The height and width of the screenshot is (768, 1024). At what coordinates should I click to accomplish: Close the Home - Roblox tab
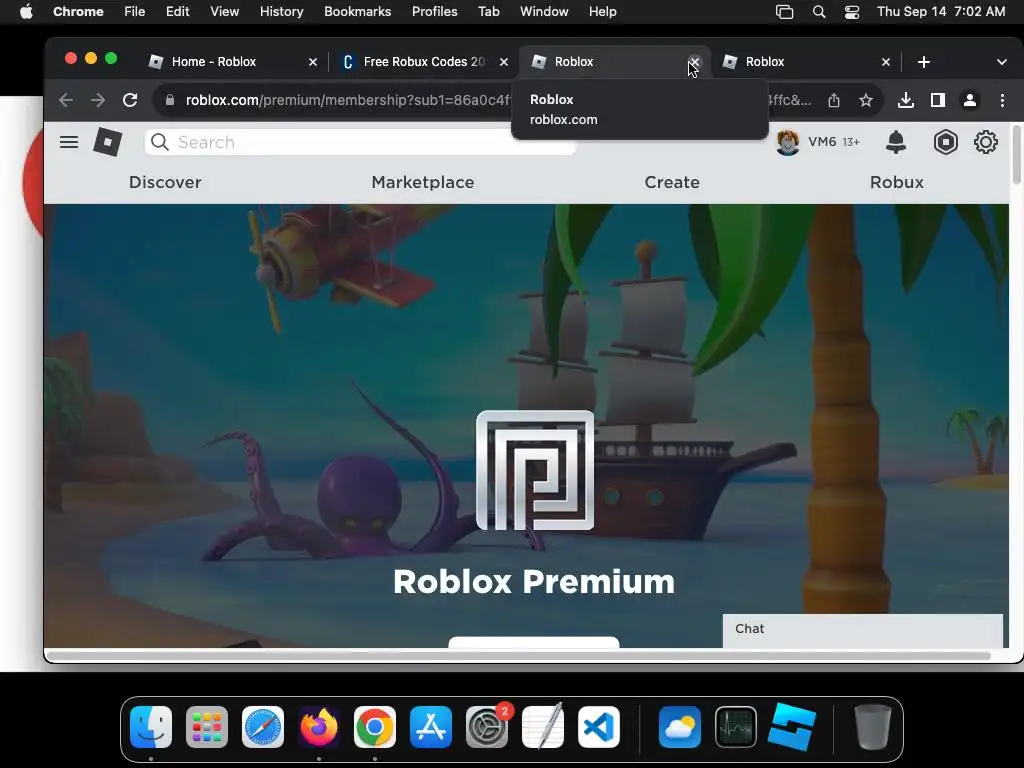point(312,62)
